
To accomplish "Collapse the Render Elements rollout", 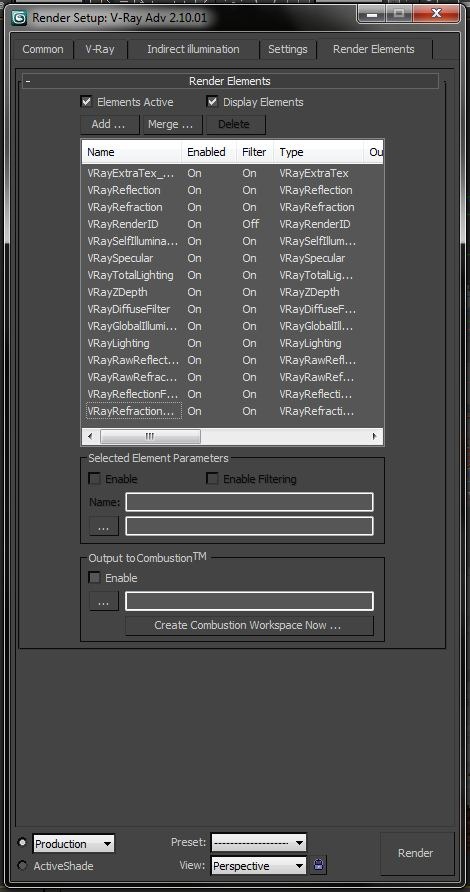I will pyautogui.click(x=230, y=81).
